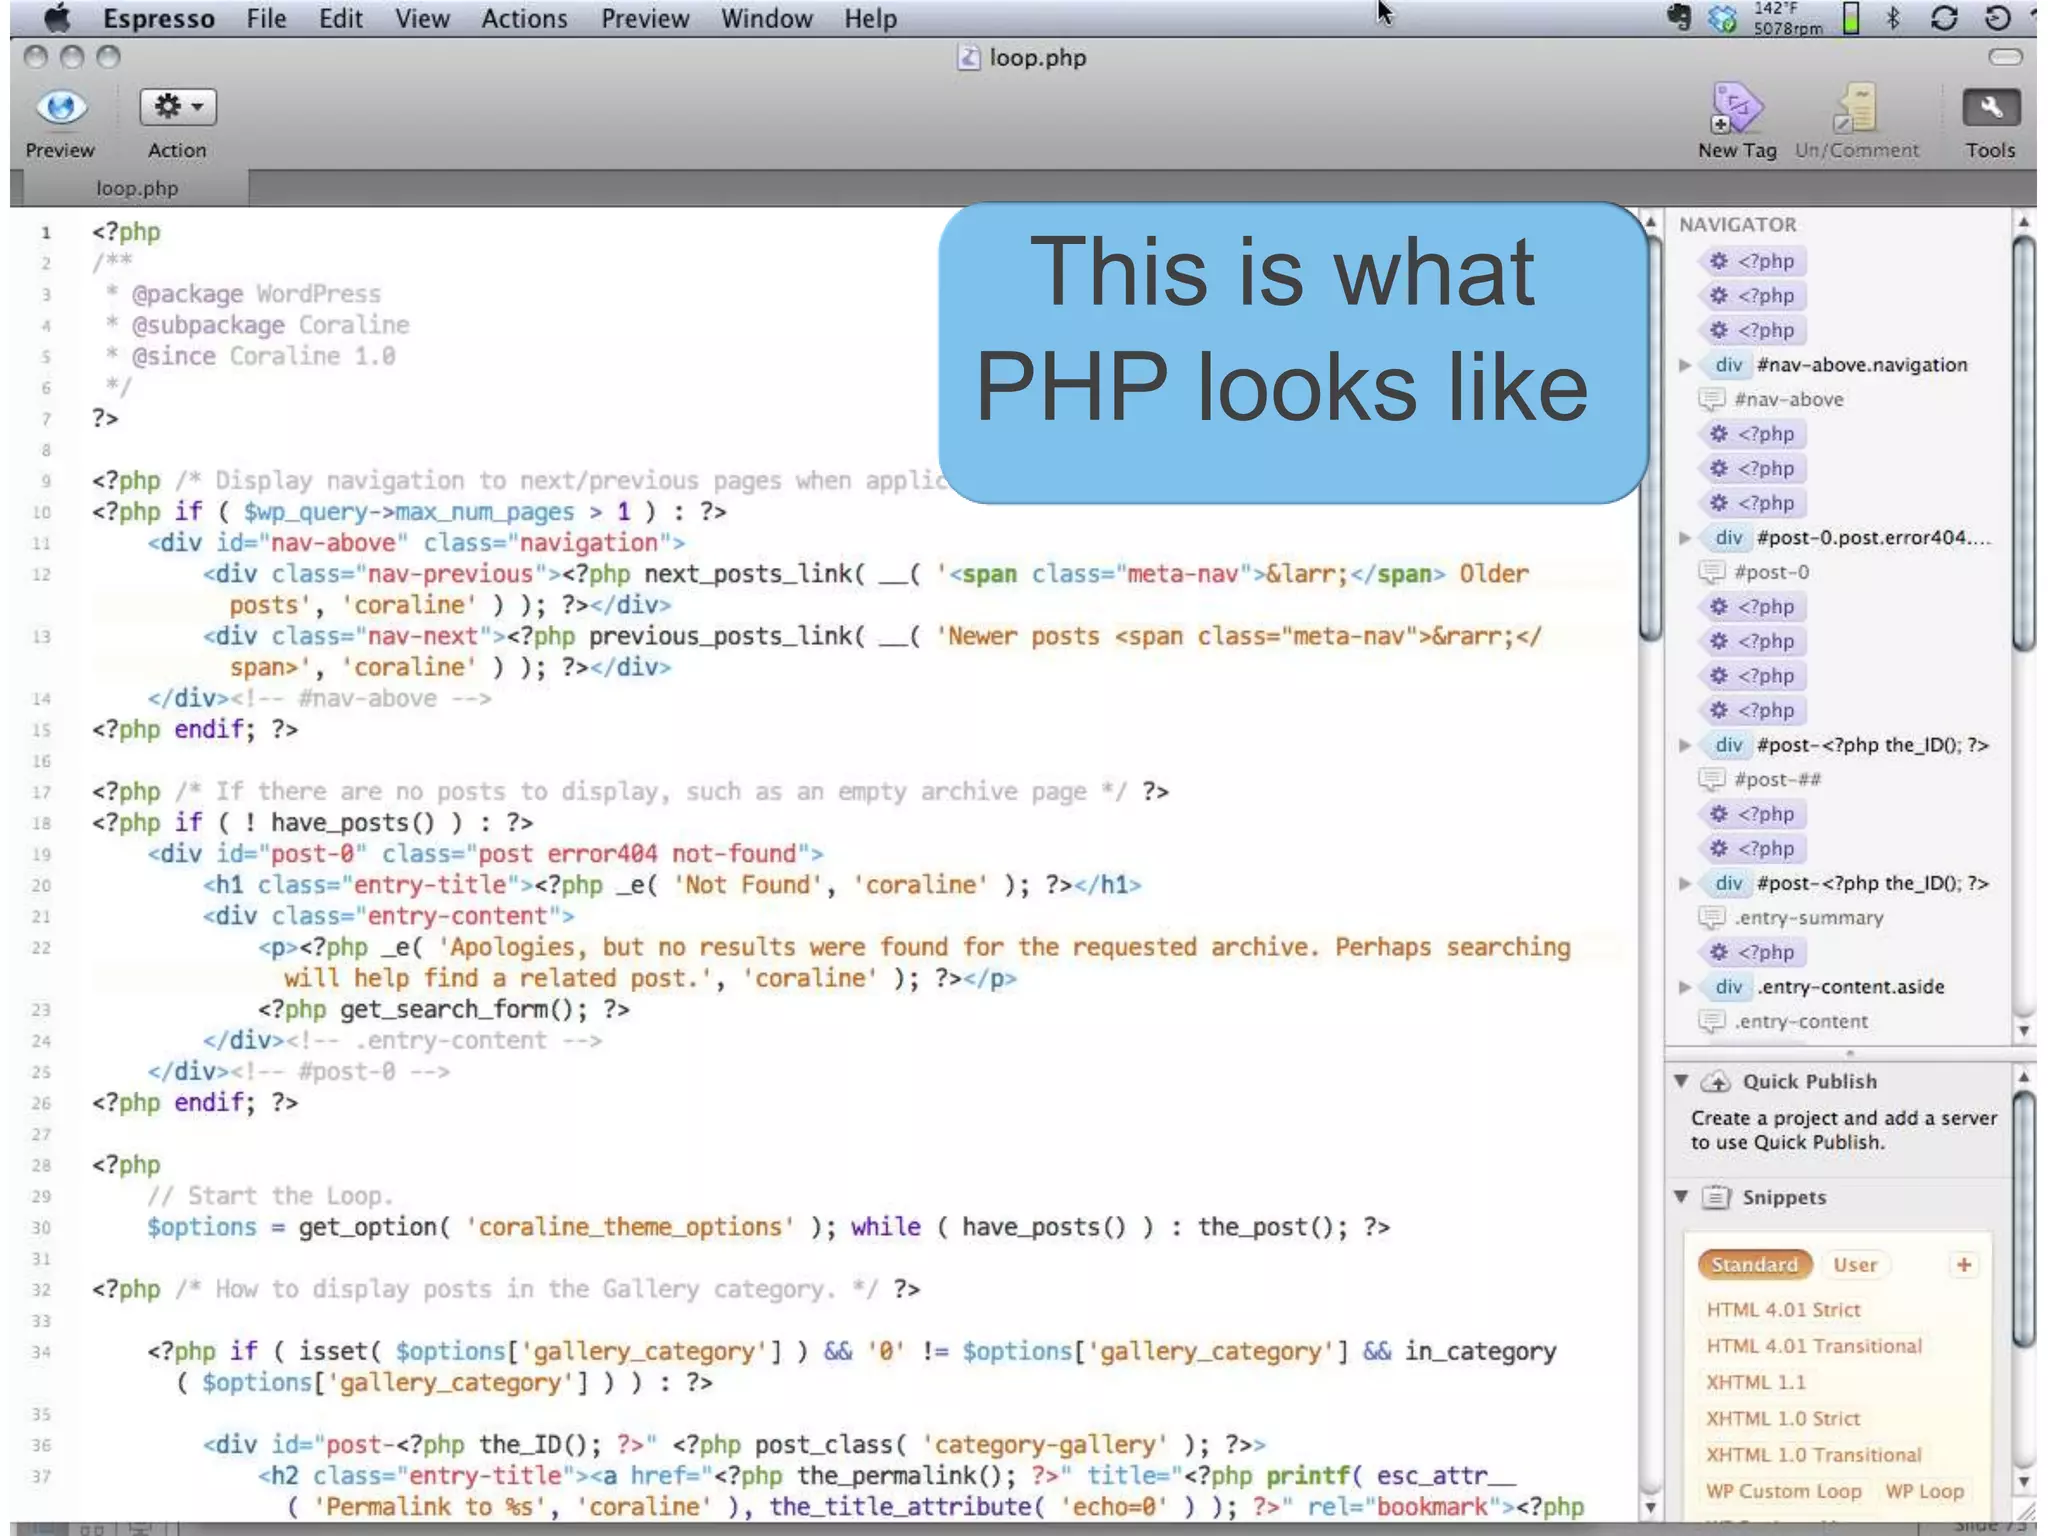Screen dimensions: 2048x1536
Task: Expand the #nav-above.navigation div in Navigator
Action: (x=1685, y=365)
